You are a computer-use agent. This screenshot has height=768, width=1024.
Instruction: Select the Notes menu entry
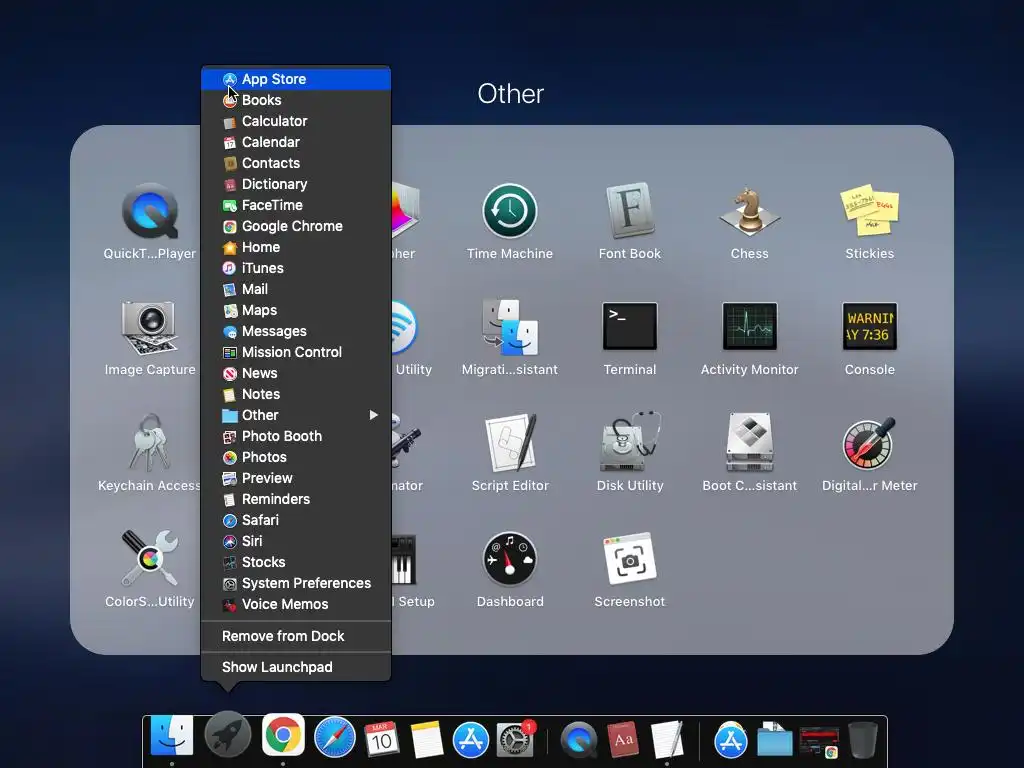(296, 394)
